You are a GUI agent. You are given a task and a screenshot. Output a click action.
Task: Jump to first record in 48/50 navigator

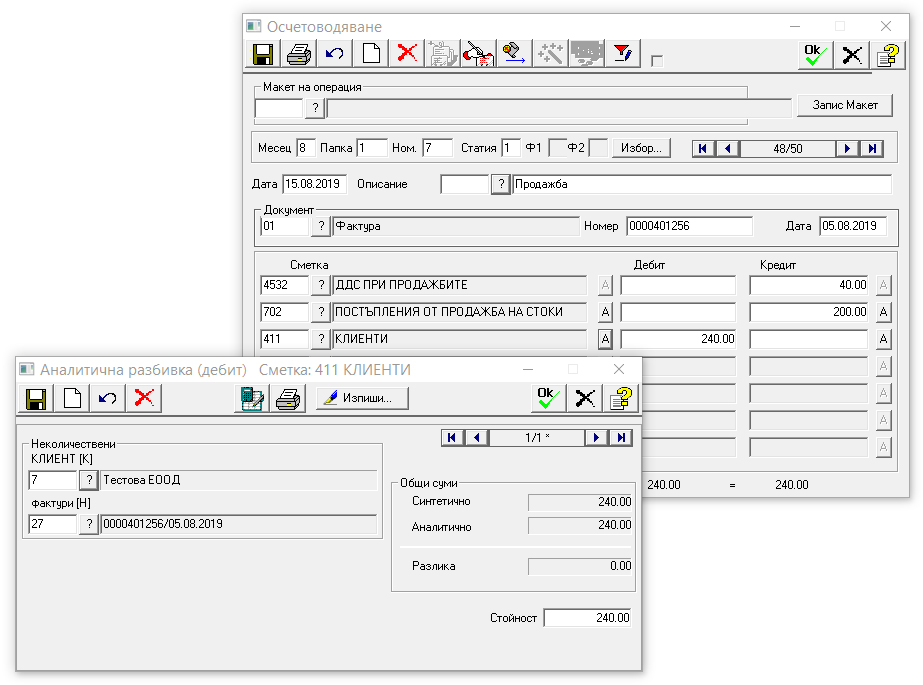pos(703,148)
